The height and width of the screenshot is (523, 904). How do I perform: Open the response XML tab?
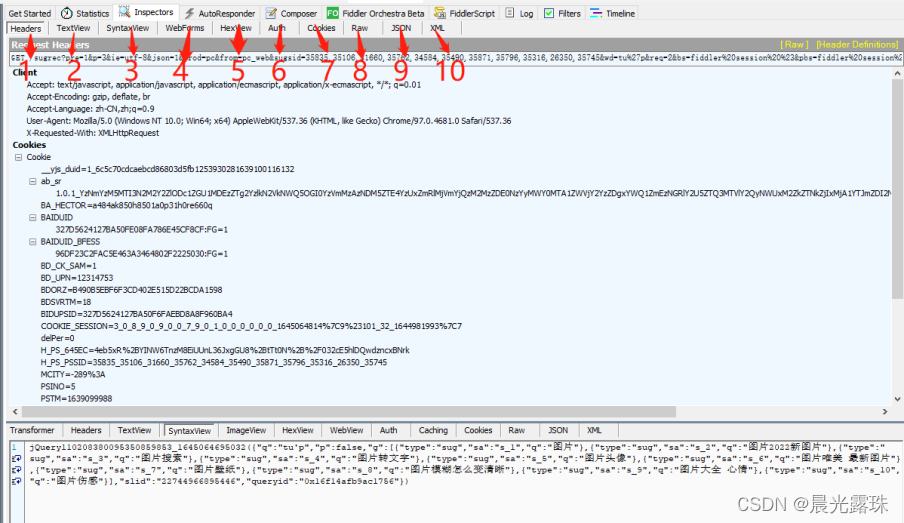(x=594, y=430)
